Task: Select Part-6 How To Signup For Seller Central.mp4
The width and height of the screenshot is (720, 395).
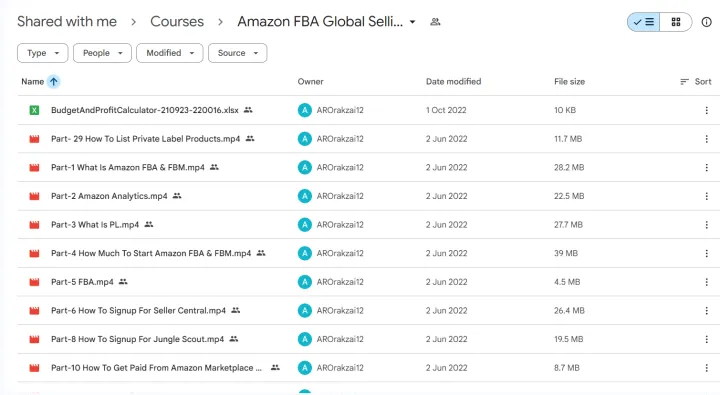Action: 138,310
